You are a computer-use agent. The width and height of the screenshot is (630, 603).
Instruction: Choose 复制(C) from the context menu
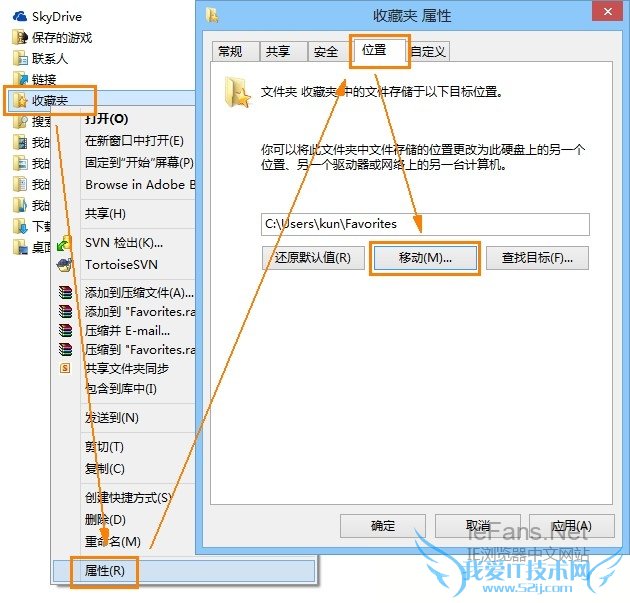[104, 468]
